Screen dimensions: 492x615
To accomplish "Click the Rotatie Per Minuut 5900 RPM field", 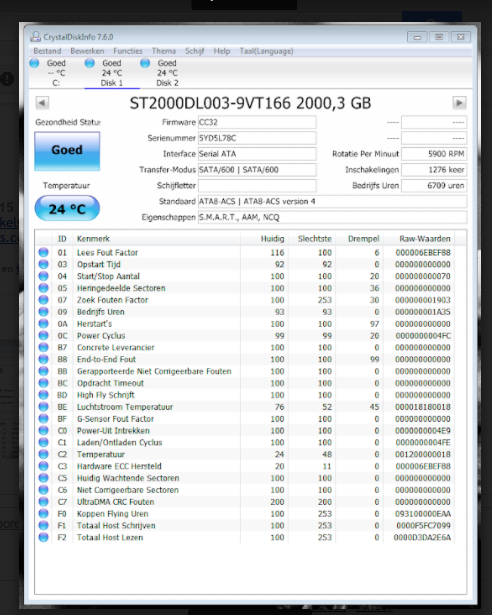I will point(434,154).
